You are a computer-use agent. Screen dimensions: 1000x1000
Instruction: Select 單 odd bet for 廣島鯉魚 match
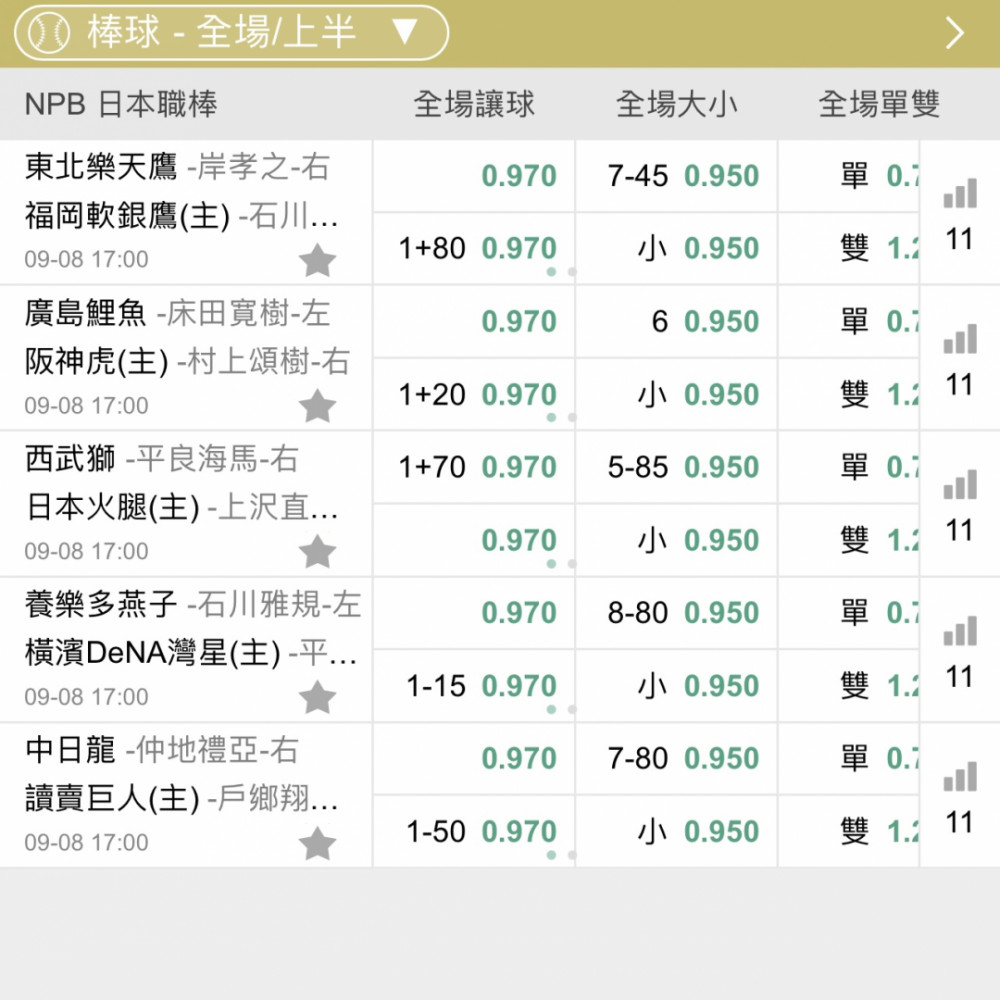point(849,321)
